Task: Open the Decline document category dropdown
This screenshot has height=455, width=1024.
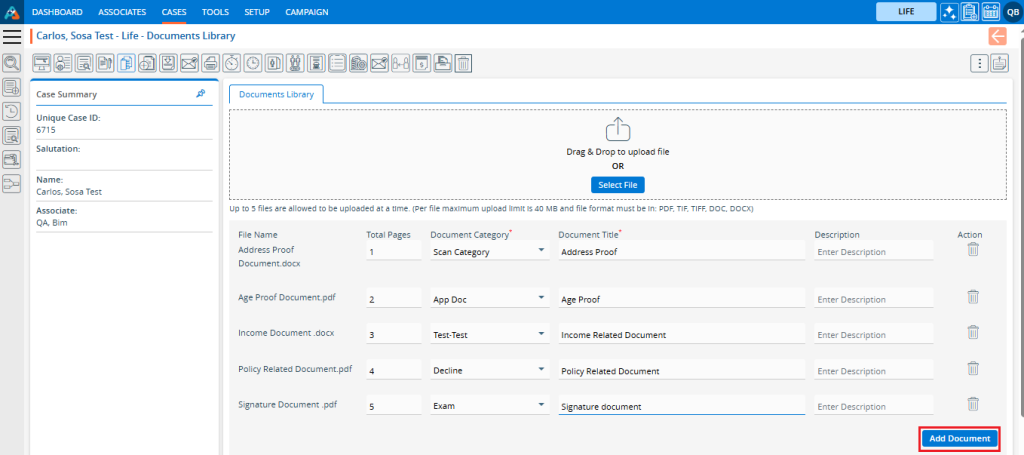Action: click(488, 370)
